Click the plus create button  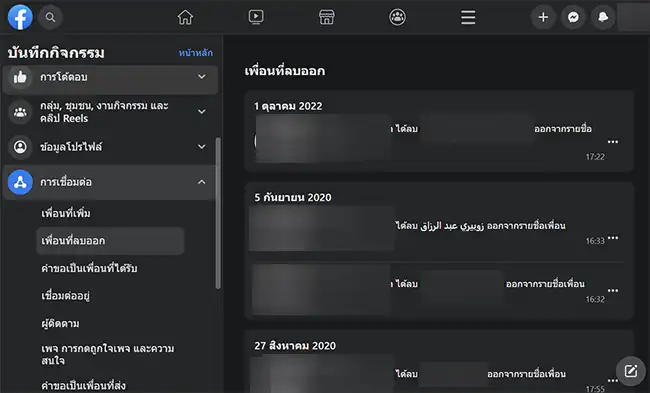tap(543, 17)
